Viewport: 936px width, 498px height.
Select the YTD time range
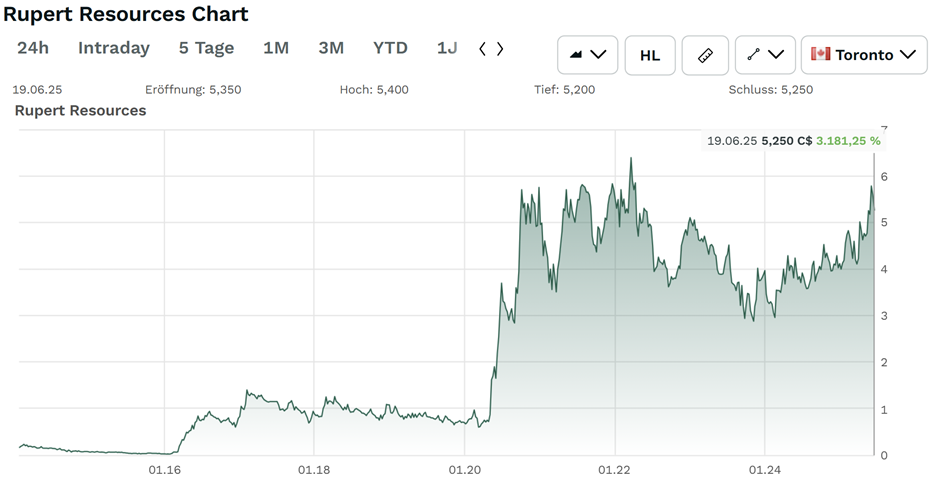click(390, 48)
